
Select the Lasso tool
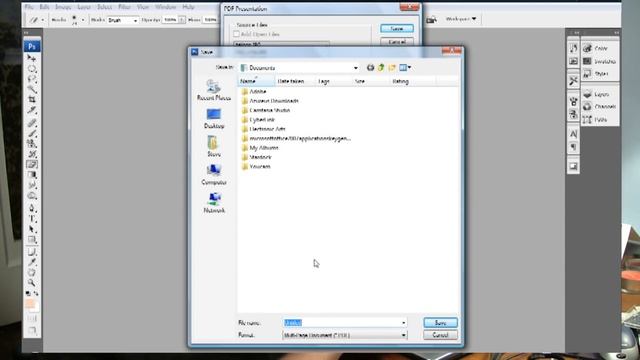[x=31, y=79]
